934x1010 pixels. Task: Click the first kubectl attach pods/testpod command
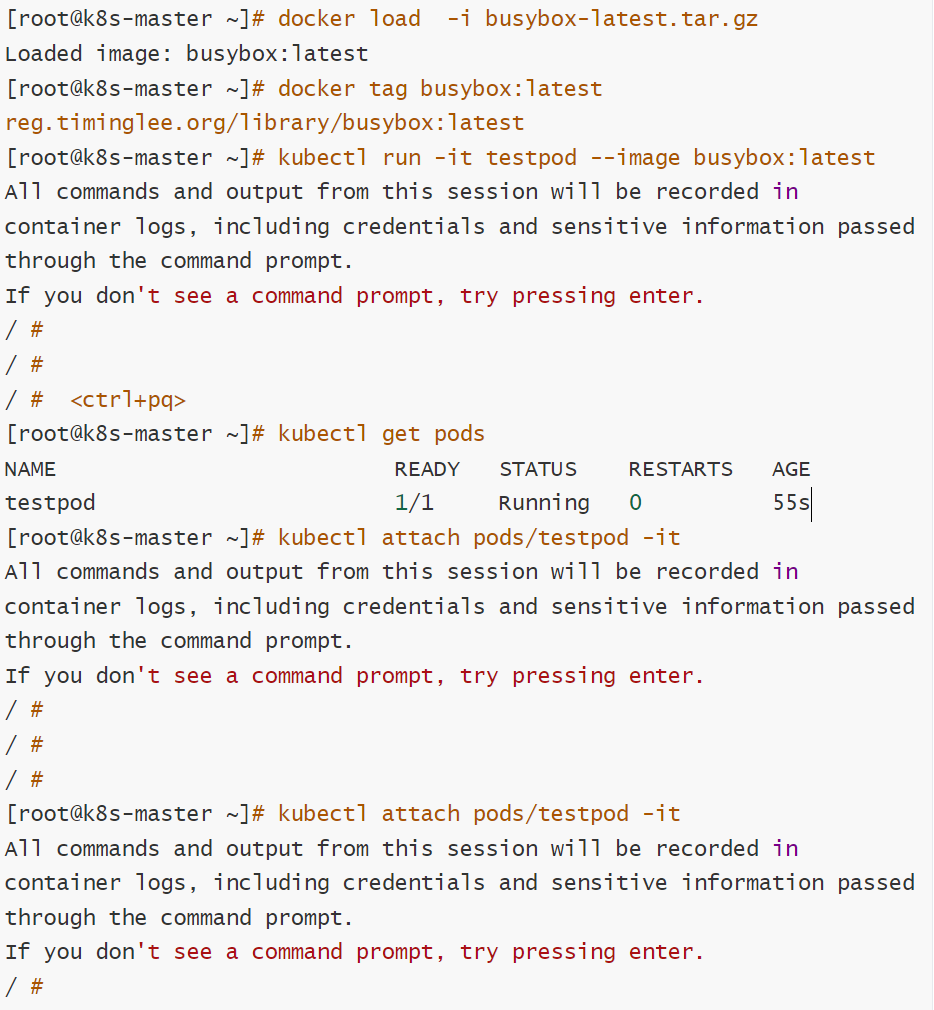click(479, 538)
